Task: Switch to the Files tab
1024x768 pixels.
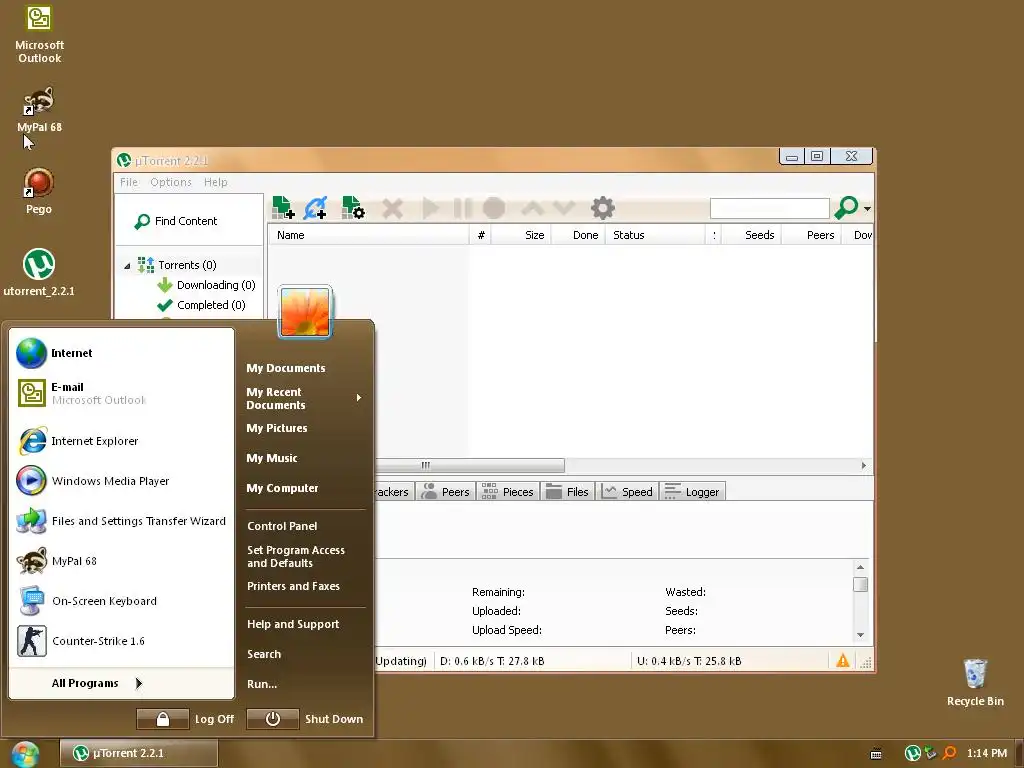Action: (568, 492)
